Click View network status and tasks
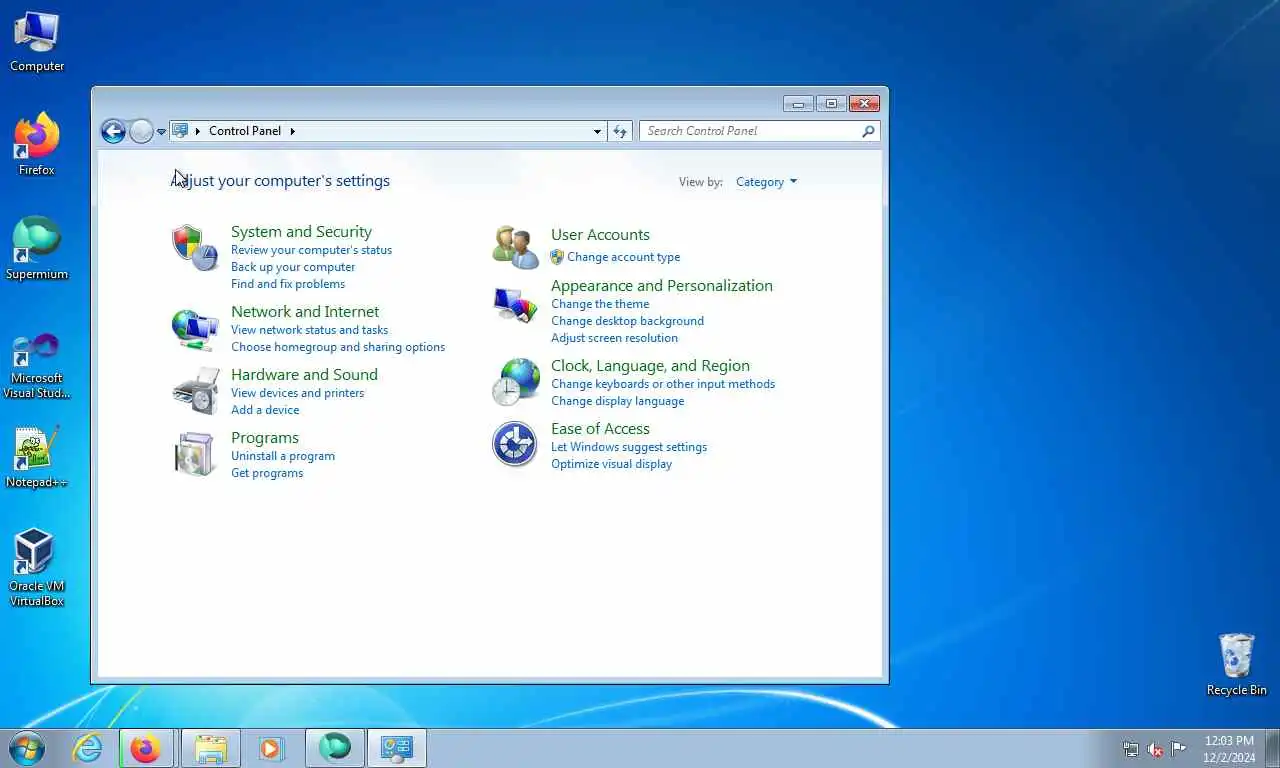Image resolution: width=1280 pixels, height=768 pixels. (309, 330)
